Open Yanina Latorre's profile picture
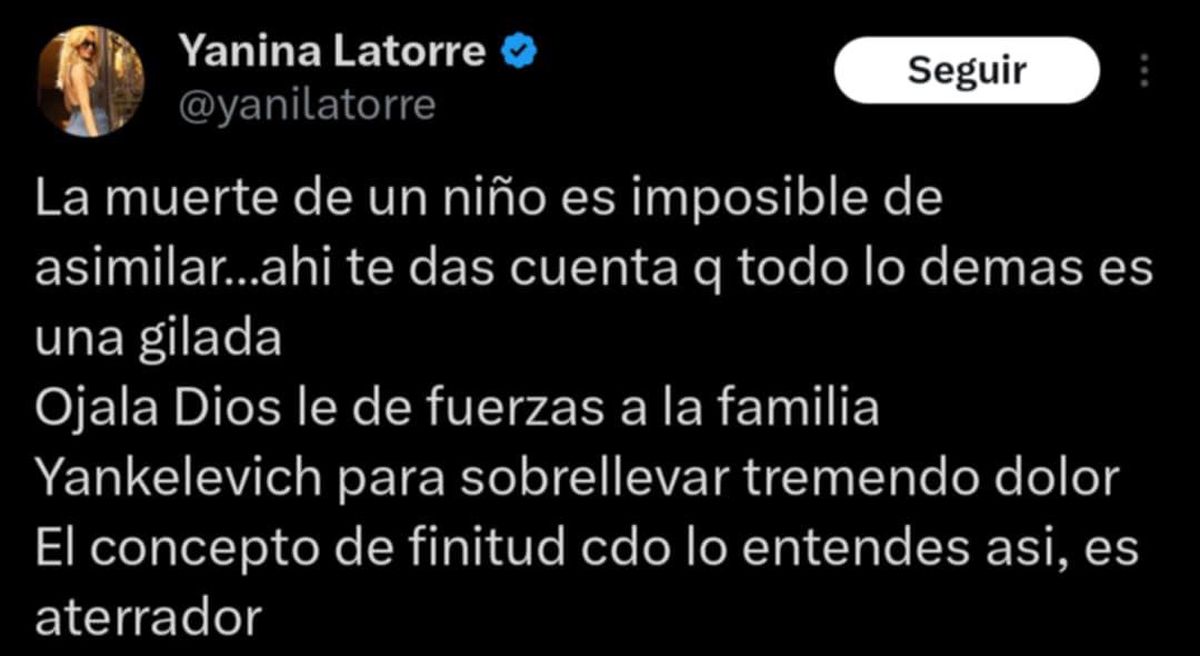 [91, 79]
